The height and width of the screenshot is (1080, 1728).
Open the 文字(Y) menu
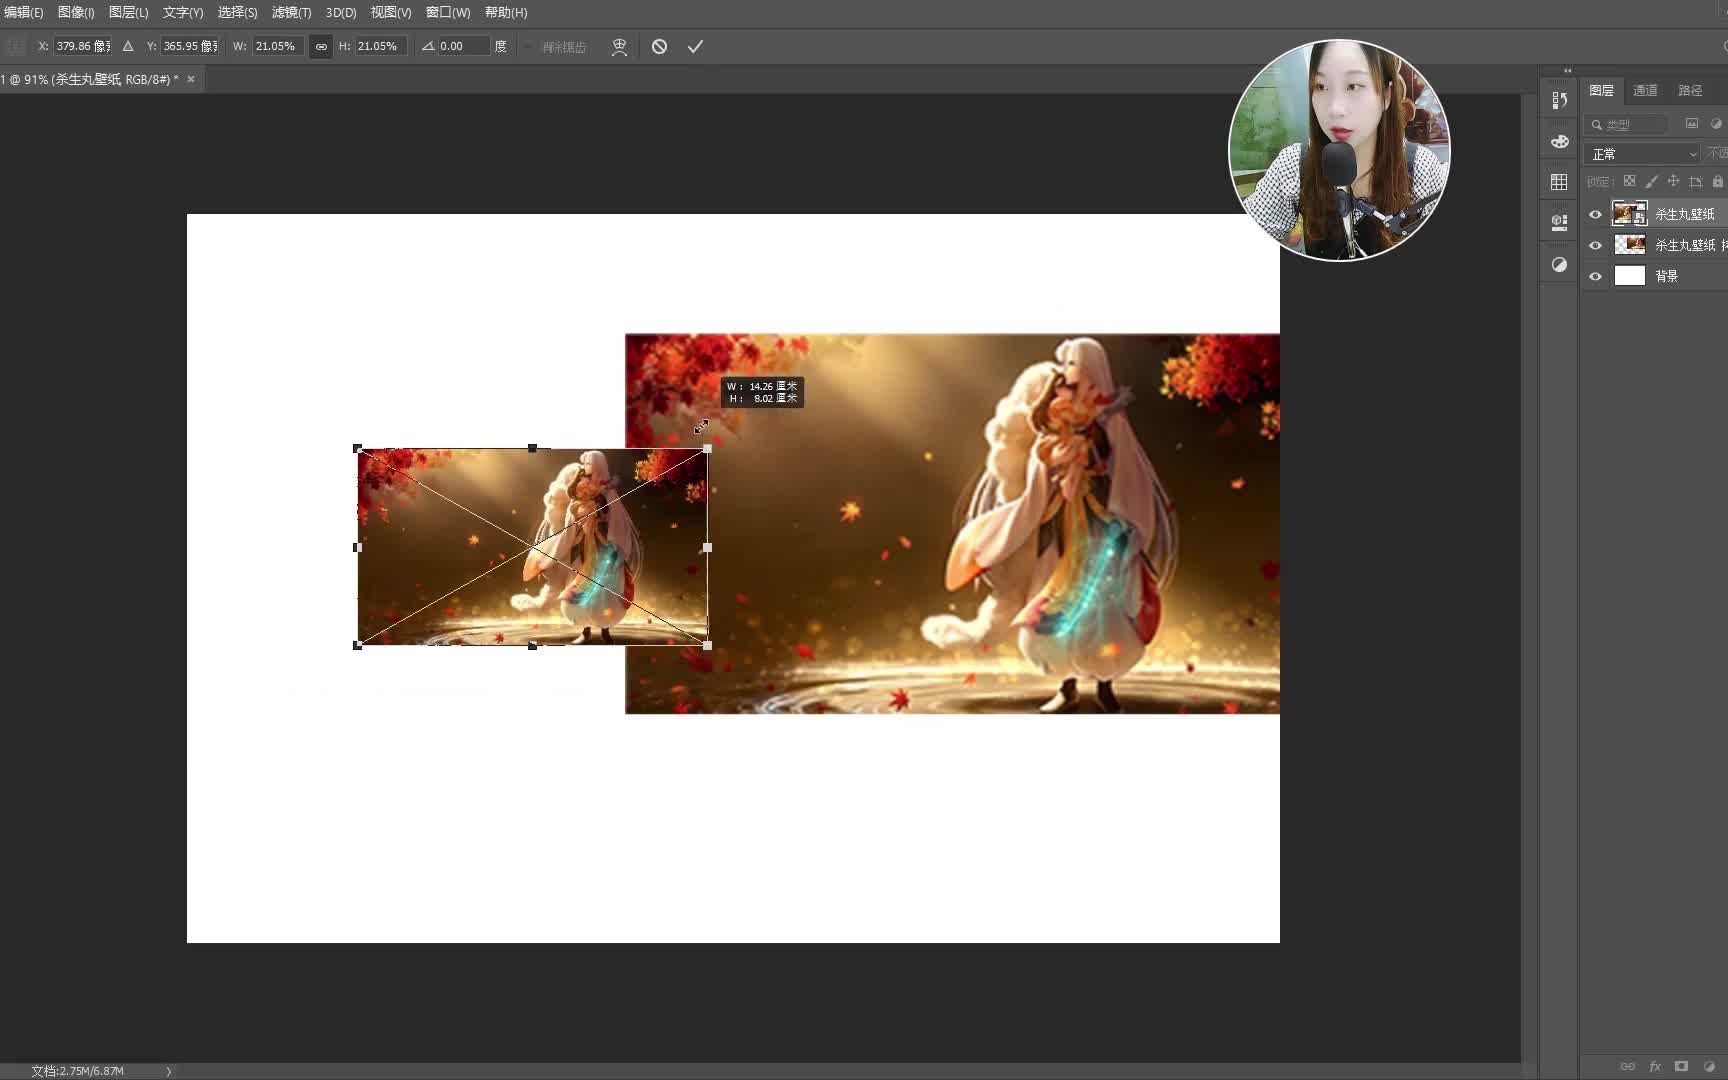[x=183, y=12]
